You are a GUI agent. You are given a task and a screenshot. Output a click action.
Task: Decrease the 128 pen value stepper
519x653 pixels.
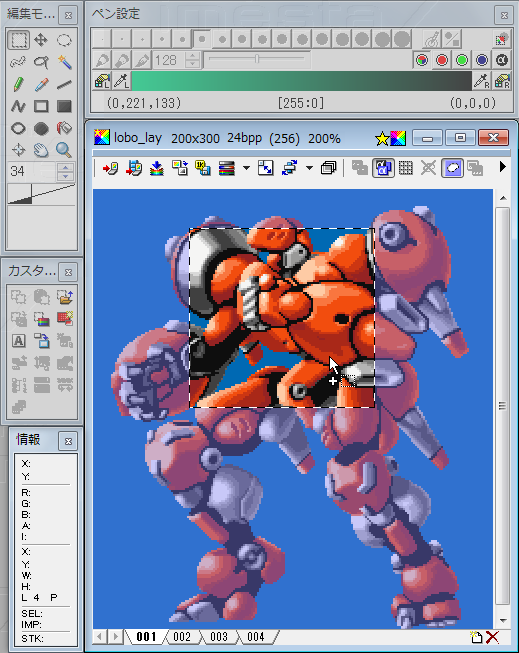coord(192,65)
